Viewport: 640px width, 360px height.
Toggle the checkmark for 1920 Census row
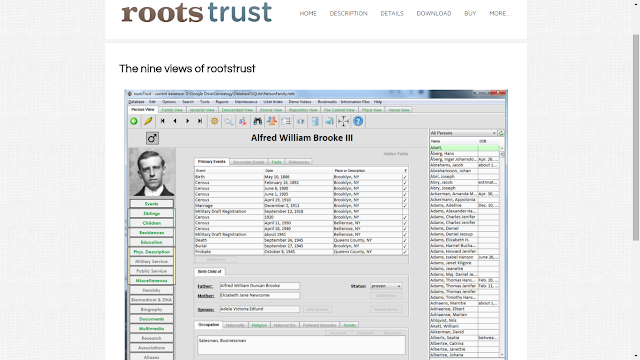[405, 218]
